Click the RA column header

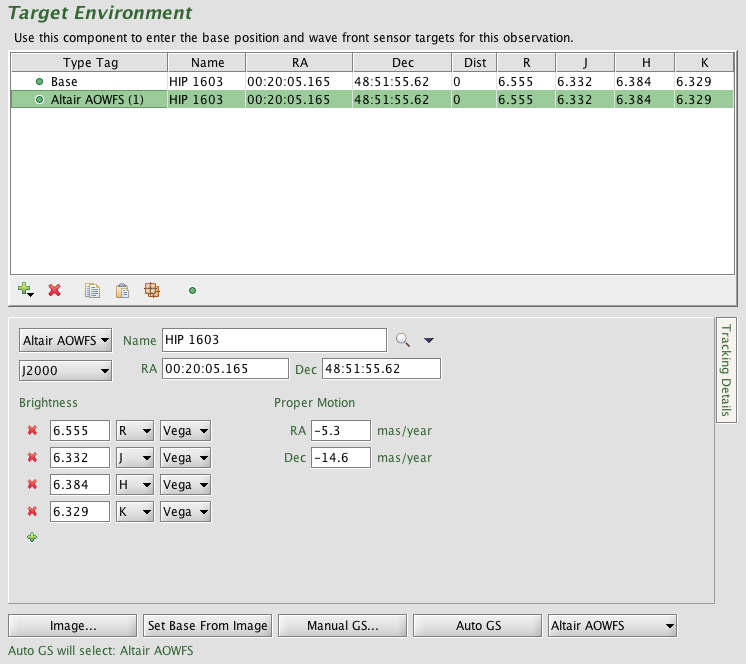point(299,62)
